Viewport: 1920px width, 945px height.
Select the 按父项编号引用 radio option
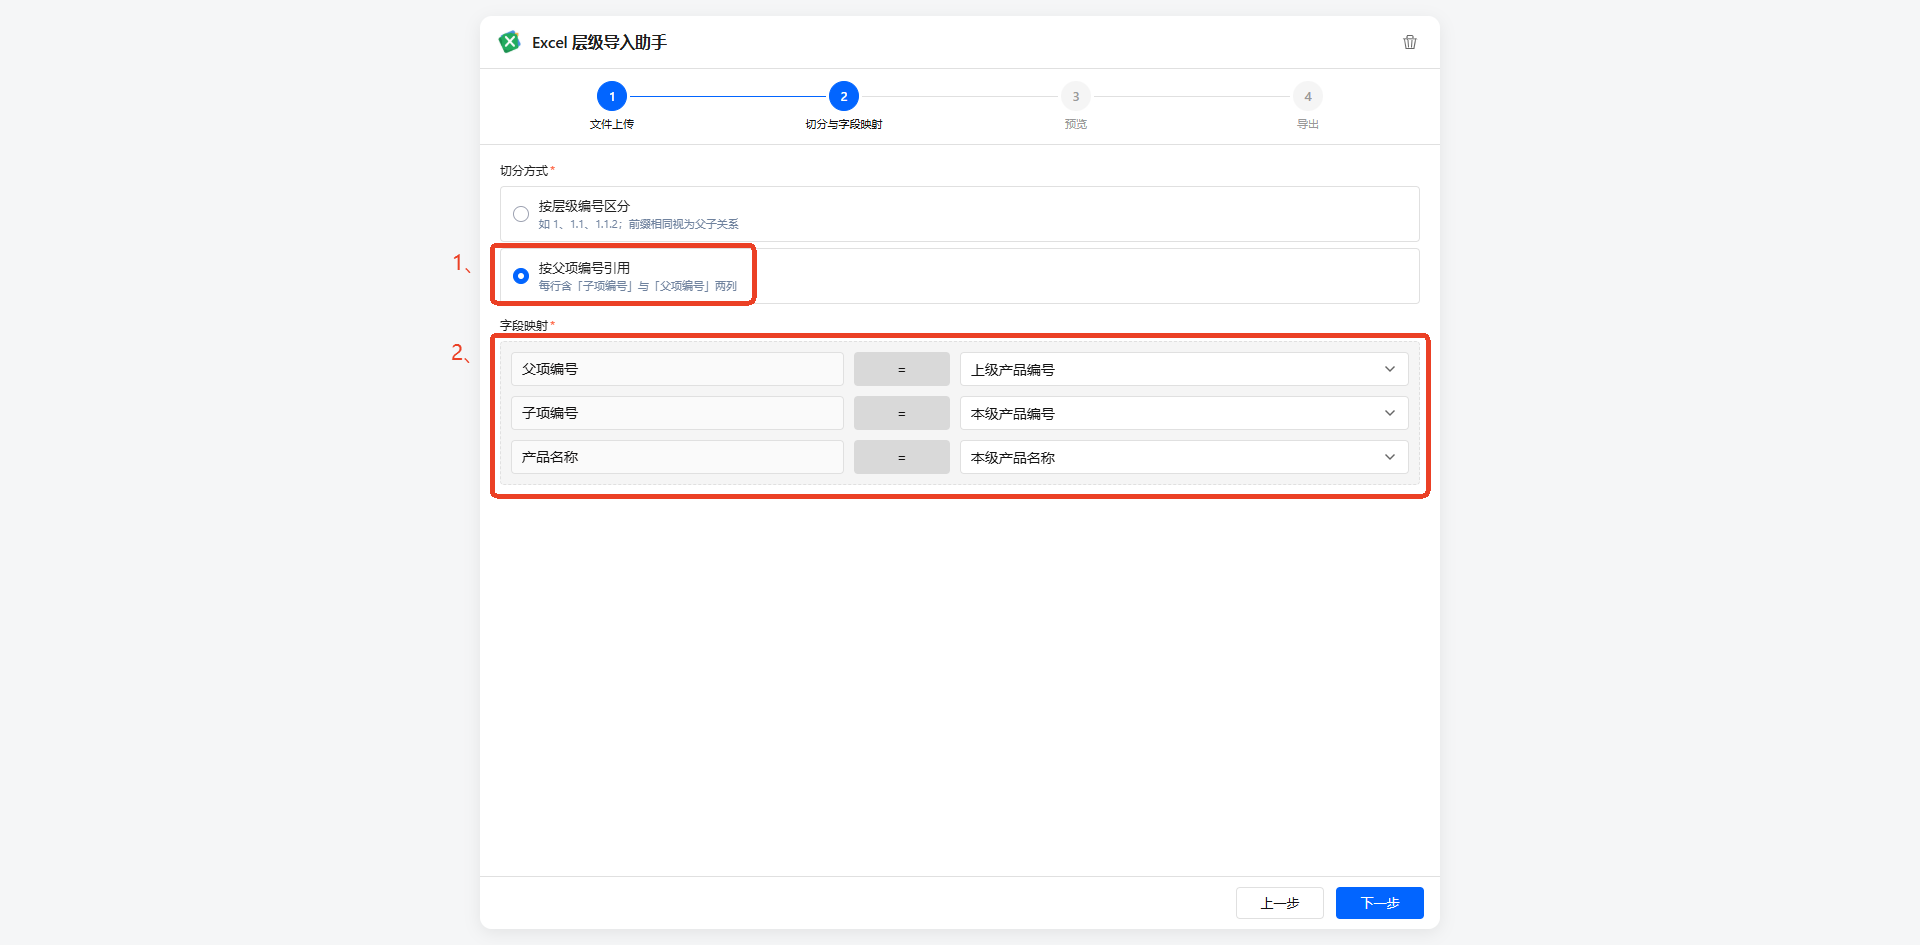click(521, 276)
